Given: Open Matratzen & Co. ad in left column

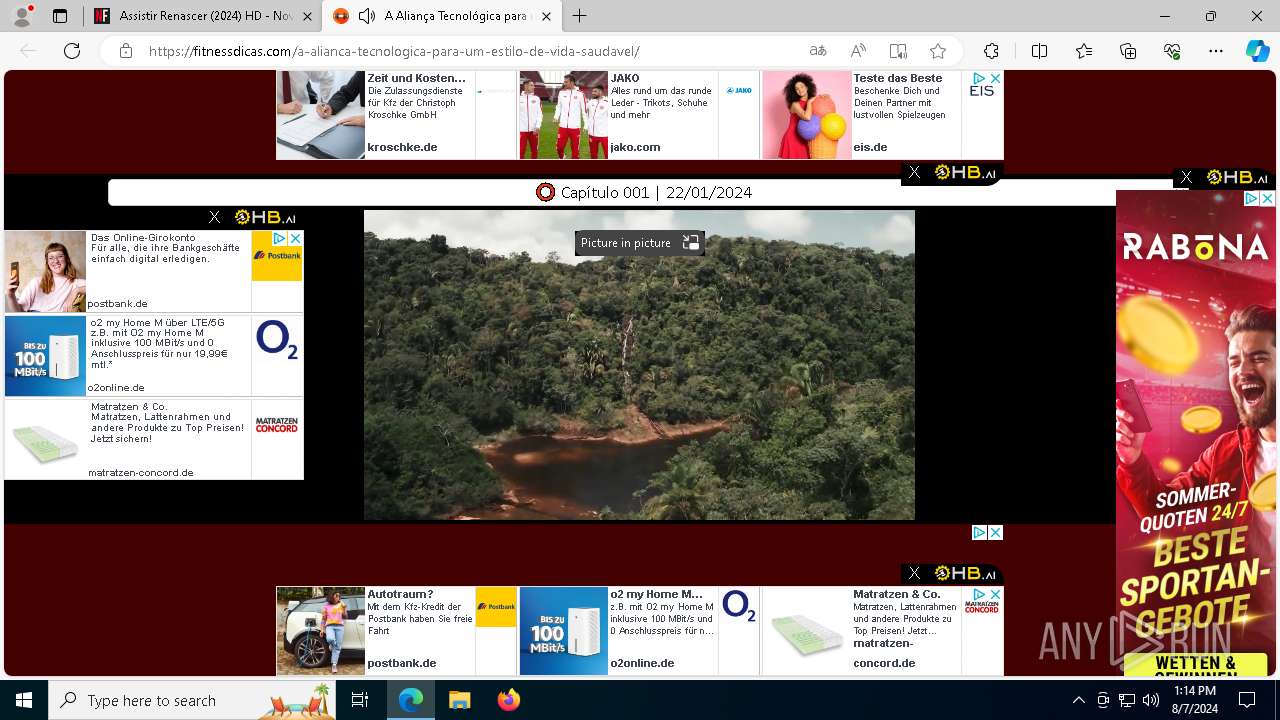Looking at the screenshot, I should [x=154, y=439].
